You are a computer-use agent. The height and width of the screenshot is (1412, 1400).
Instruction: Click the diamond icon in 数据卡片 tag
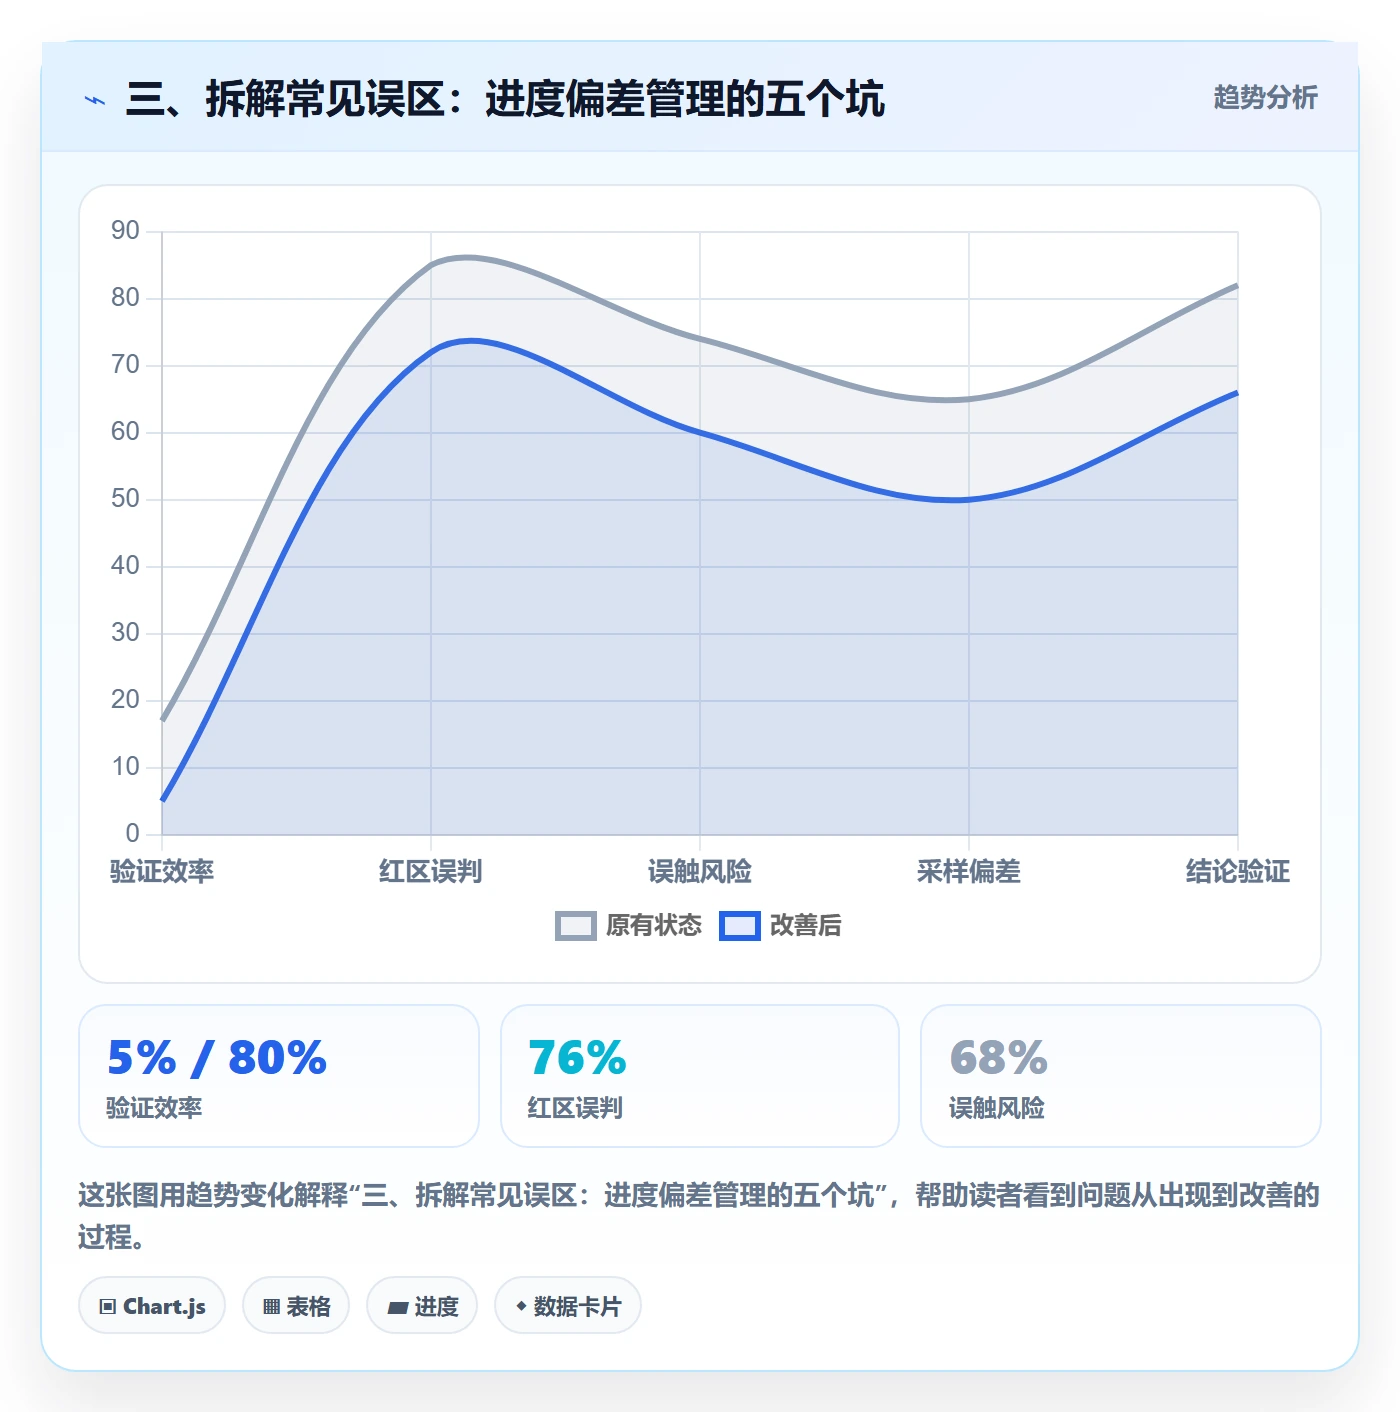(521, 1306)
